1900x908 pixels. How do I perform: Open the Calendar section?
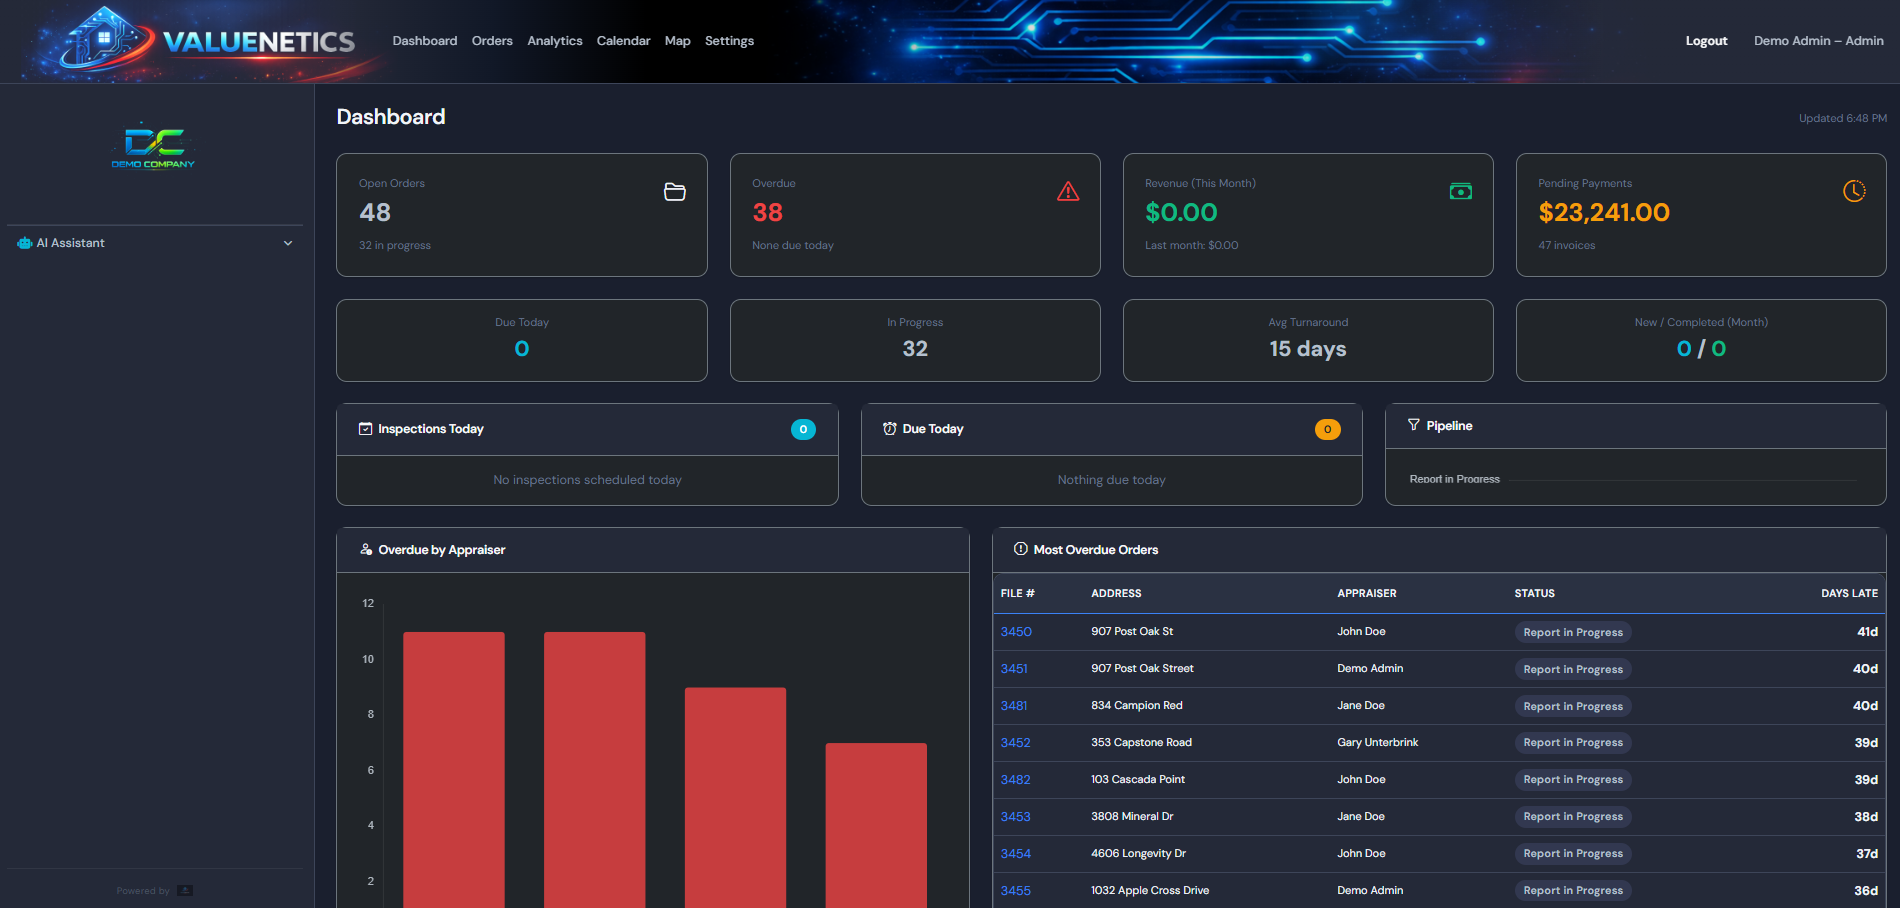[623, 40]
